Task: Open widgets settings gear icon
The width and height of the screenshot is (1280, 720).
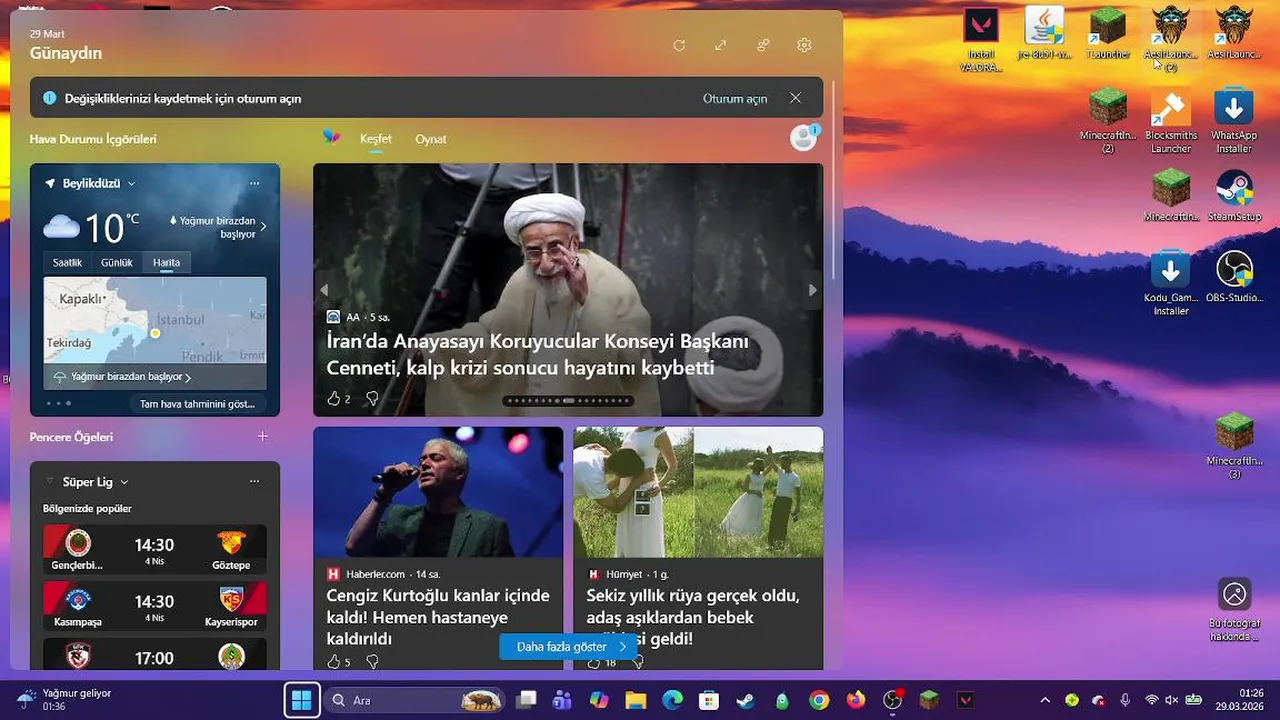Action: coord(804,46)
